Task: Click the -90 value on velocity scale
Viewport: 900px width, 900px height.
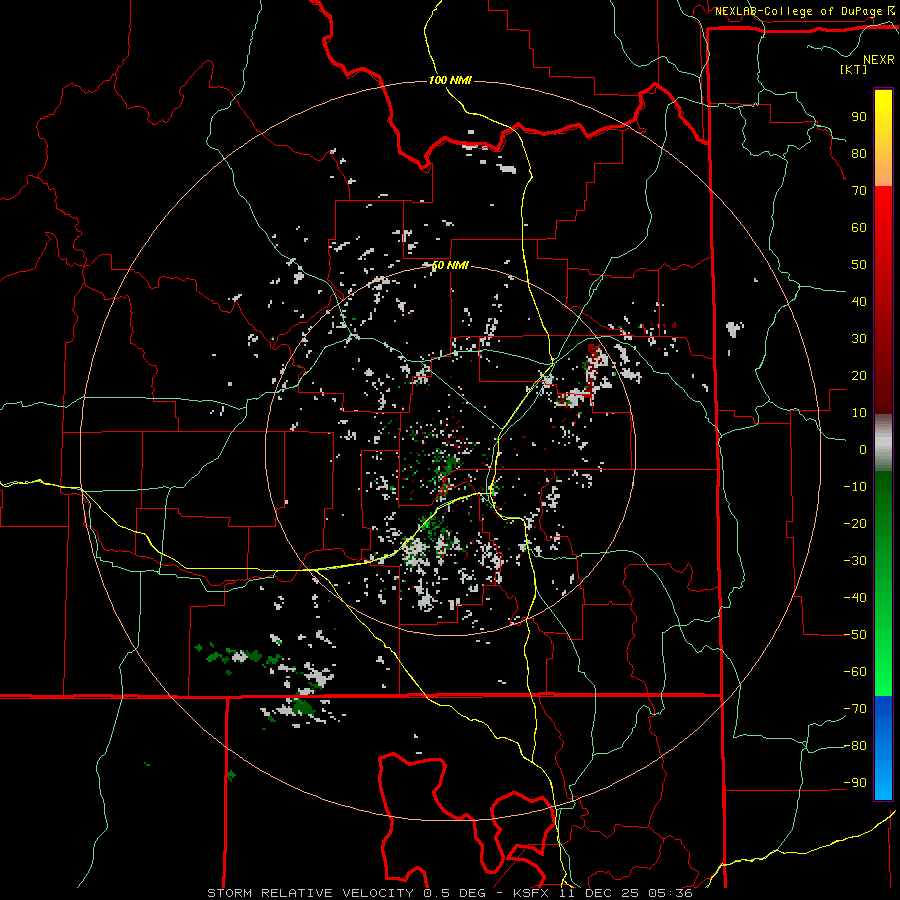Action: [x=855, y=783]
